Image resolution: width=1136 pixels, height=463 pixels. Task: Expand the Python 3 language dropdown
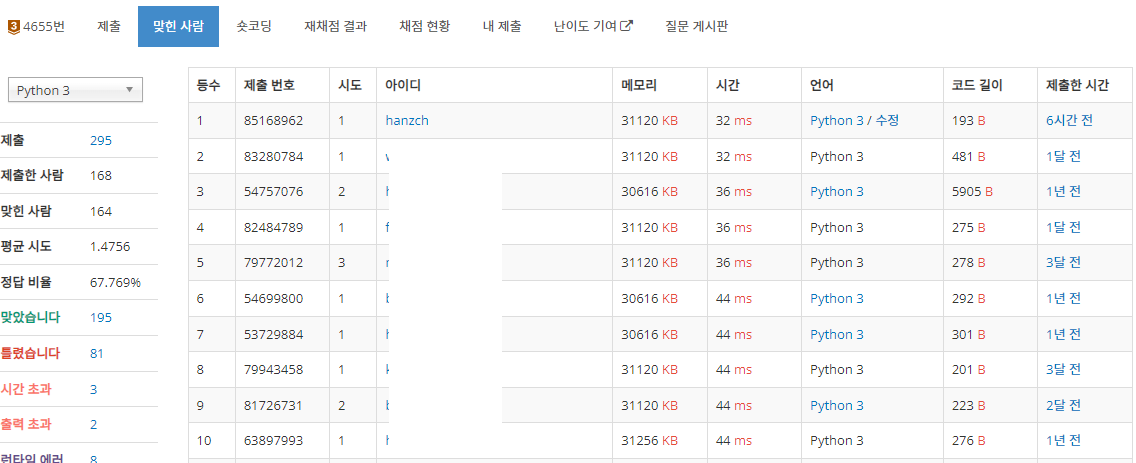pyautogui.click(x=75, y=90)
